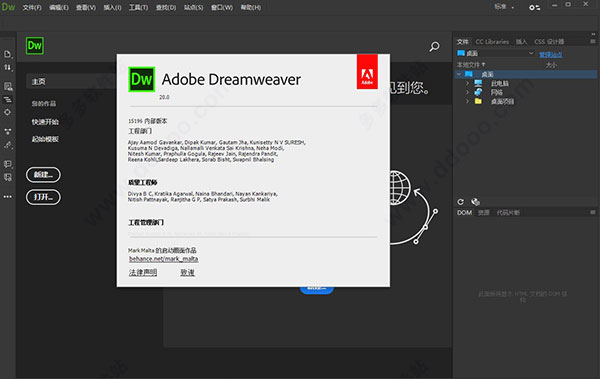600x379 pixels.
Task: Switch to the CC Libraries tab
Action: coord(492,42)
